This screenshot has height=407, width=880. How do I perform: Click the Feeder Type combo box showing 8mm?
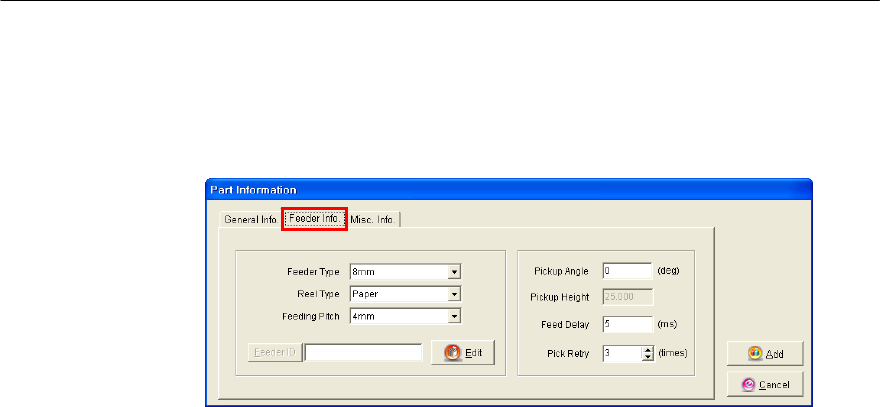405,272
